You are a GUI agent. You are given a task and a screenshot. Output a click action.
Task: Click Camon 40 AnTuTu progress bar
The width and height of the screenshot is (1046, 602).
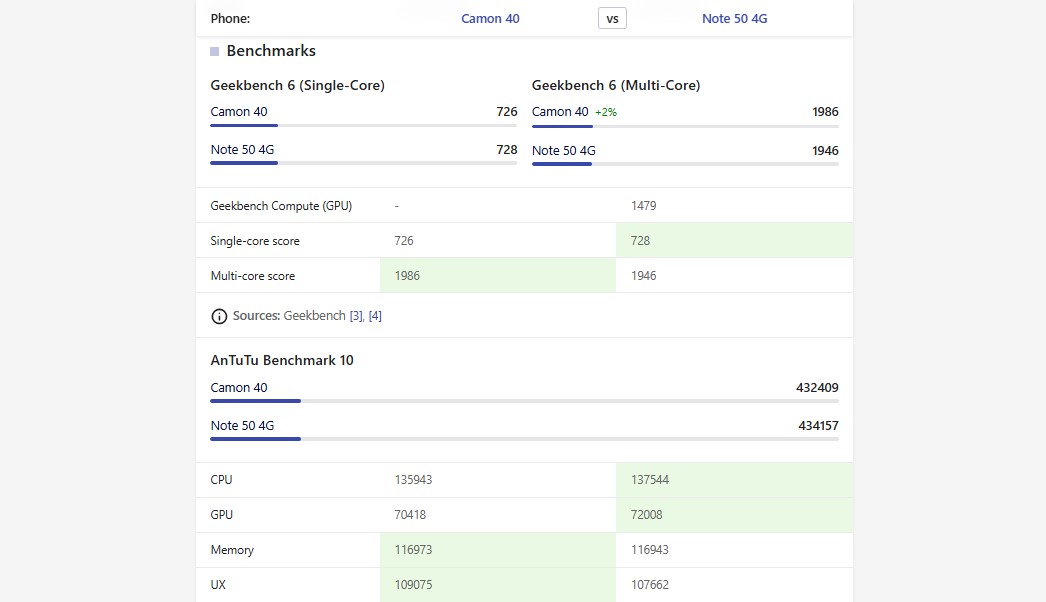coord(524,401)
